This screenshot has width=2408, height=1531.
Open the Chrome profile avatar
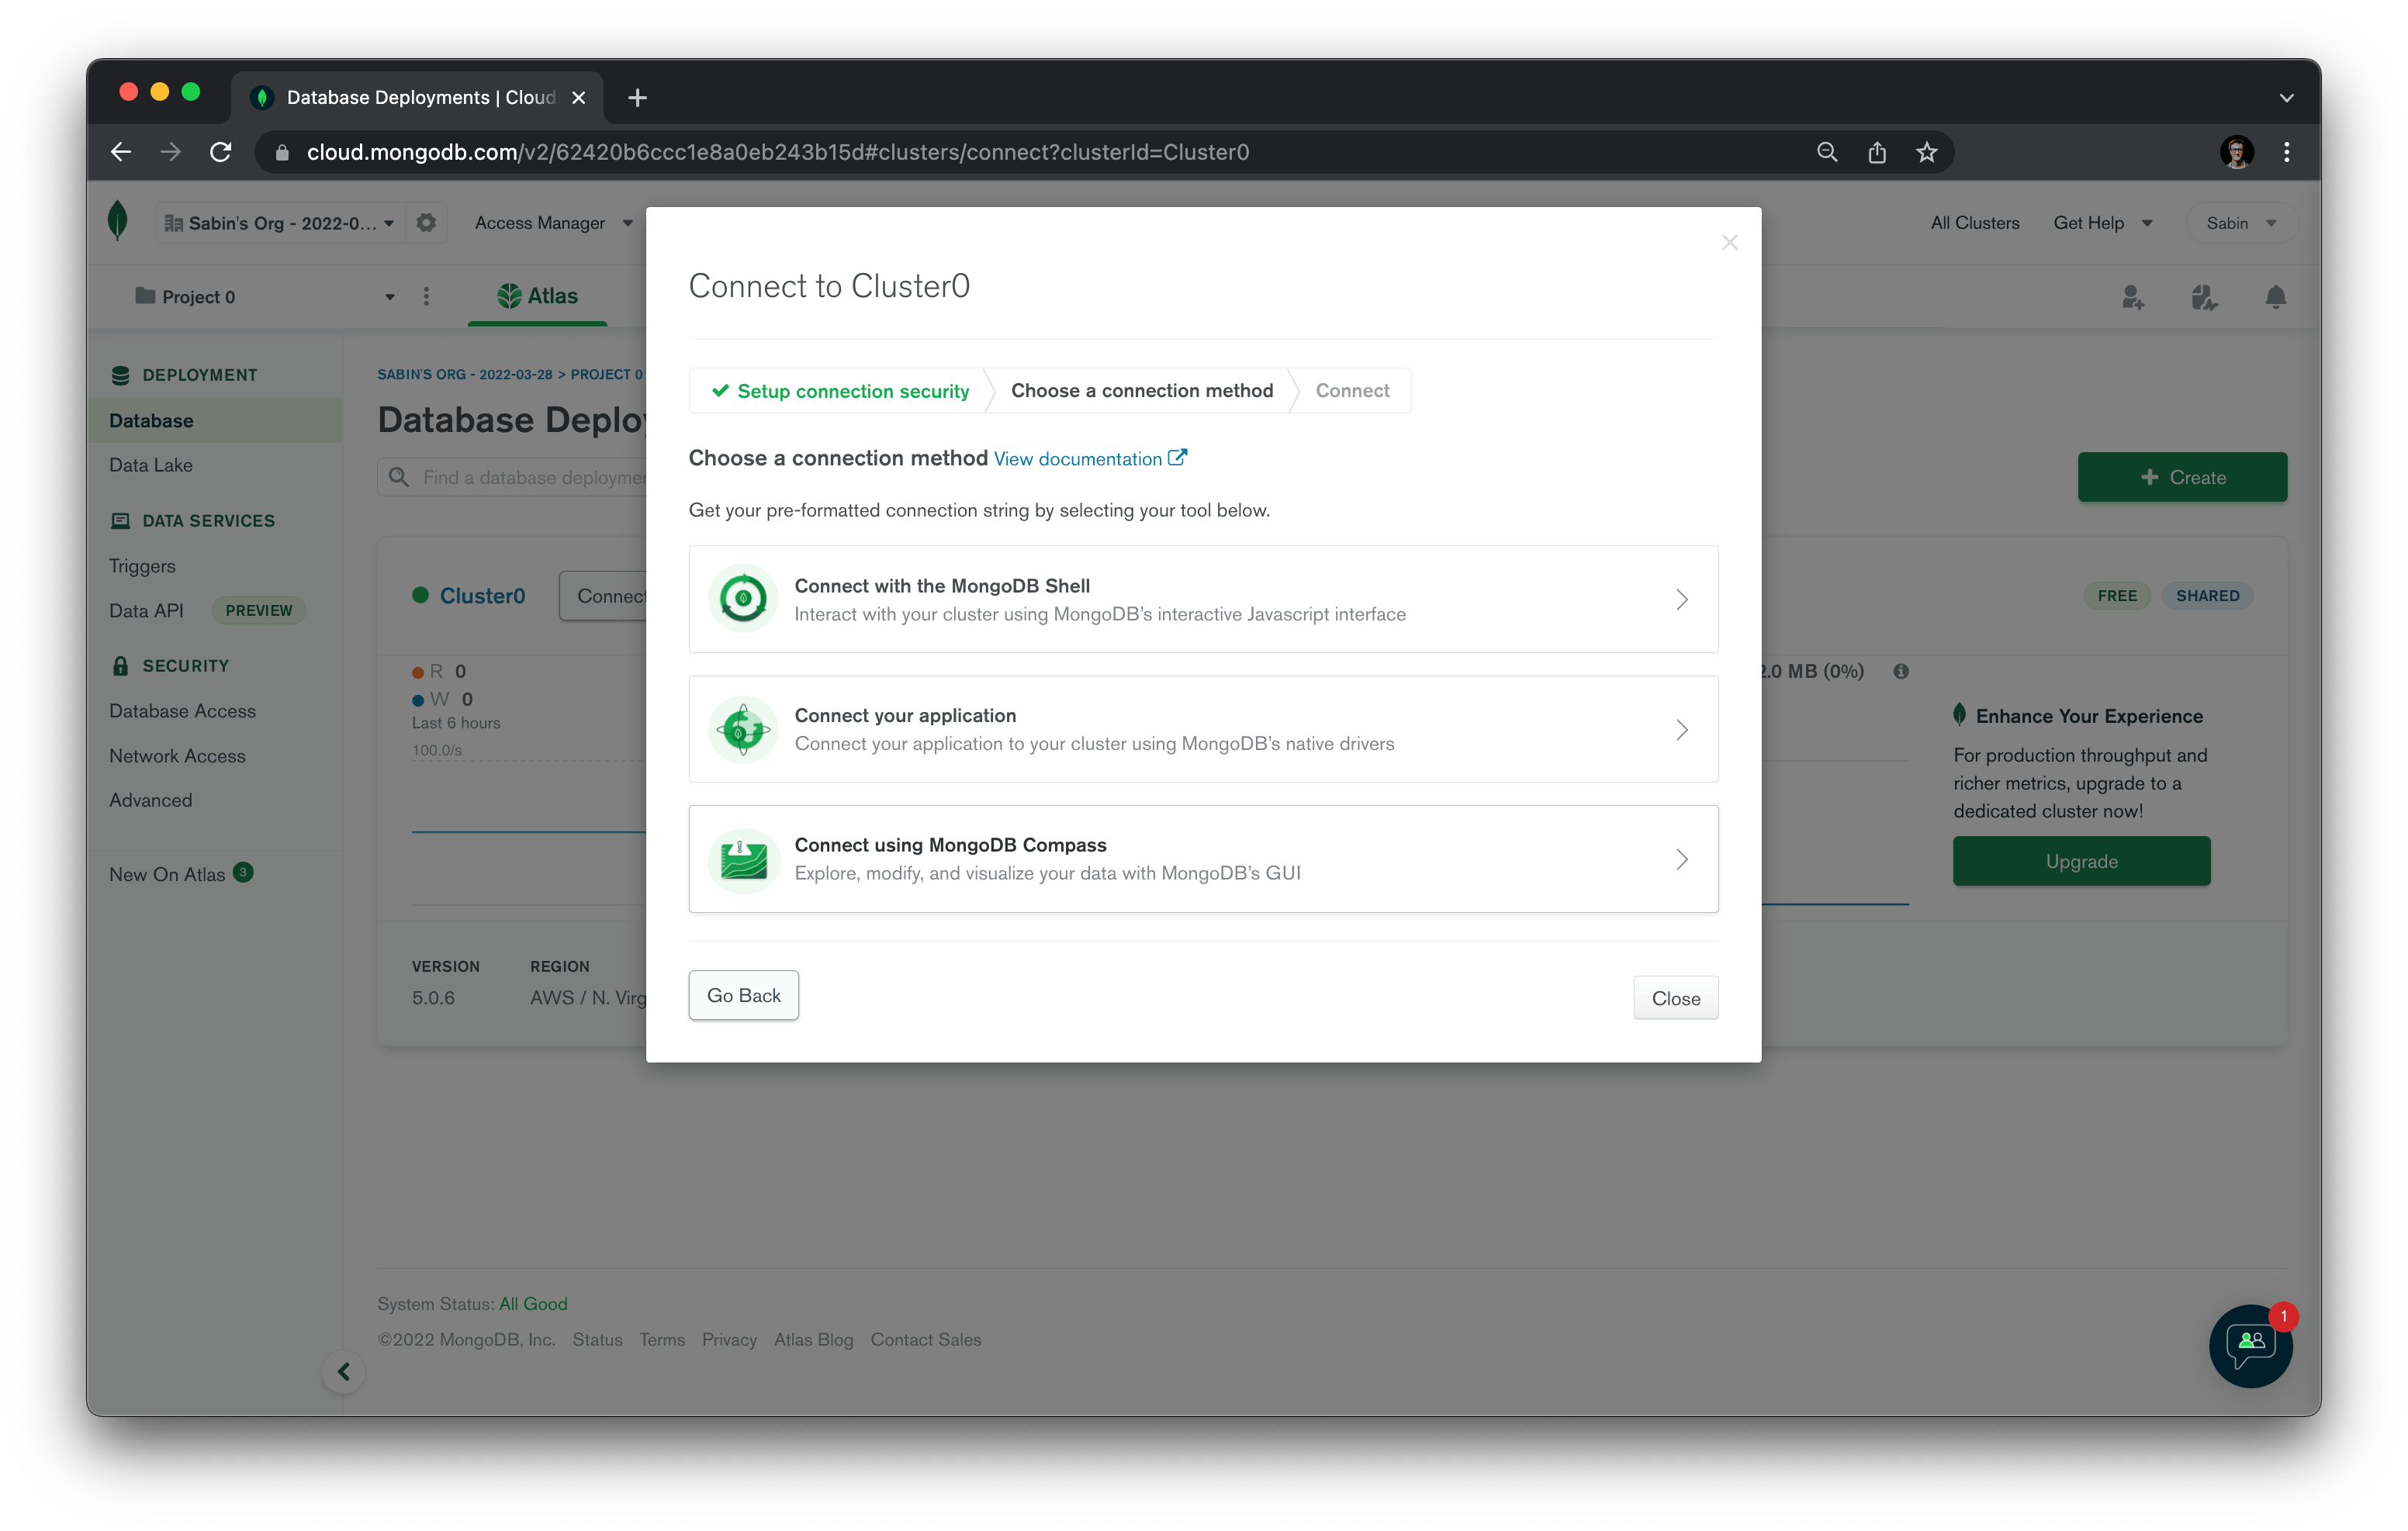click(x=2237, y=152)
